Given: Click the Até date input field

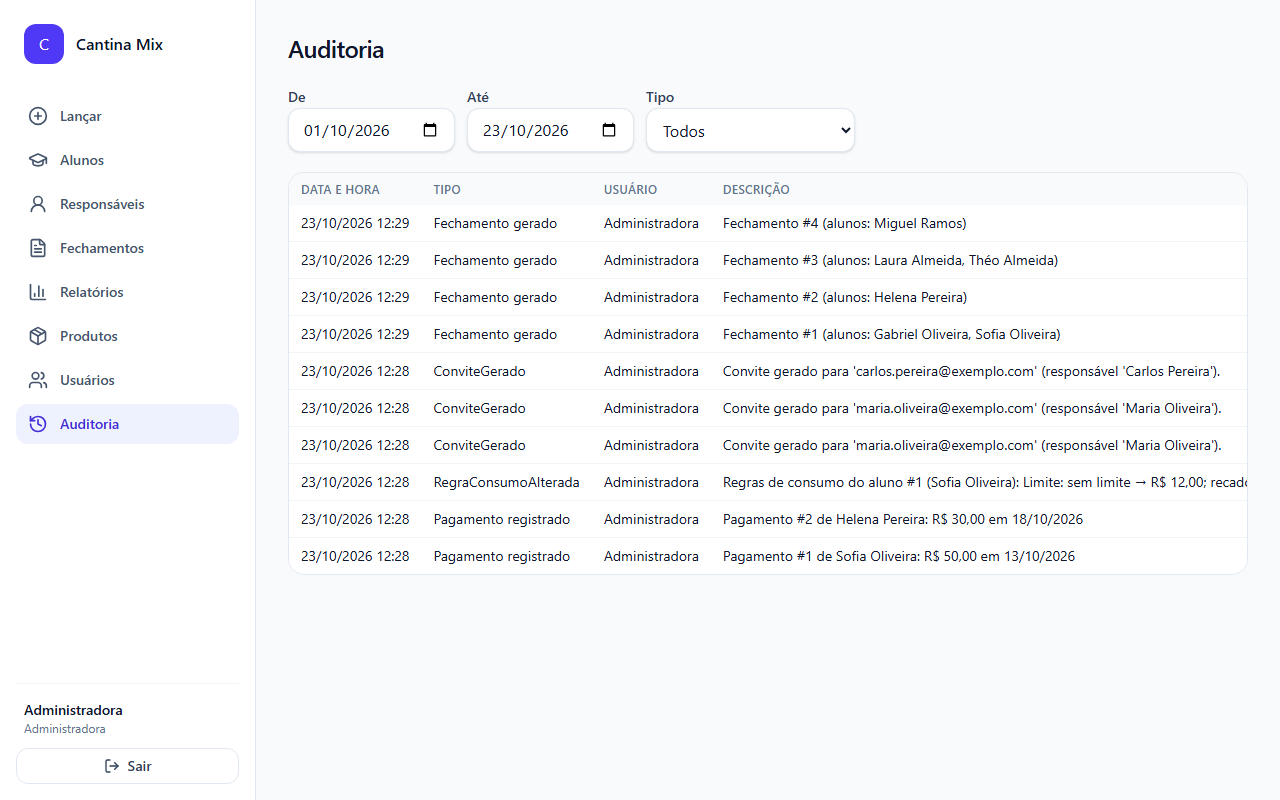Looking at the screenshot, I should point(550,130).
